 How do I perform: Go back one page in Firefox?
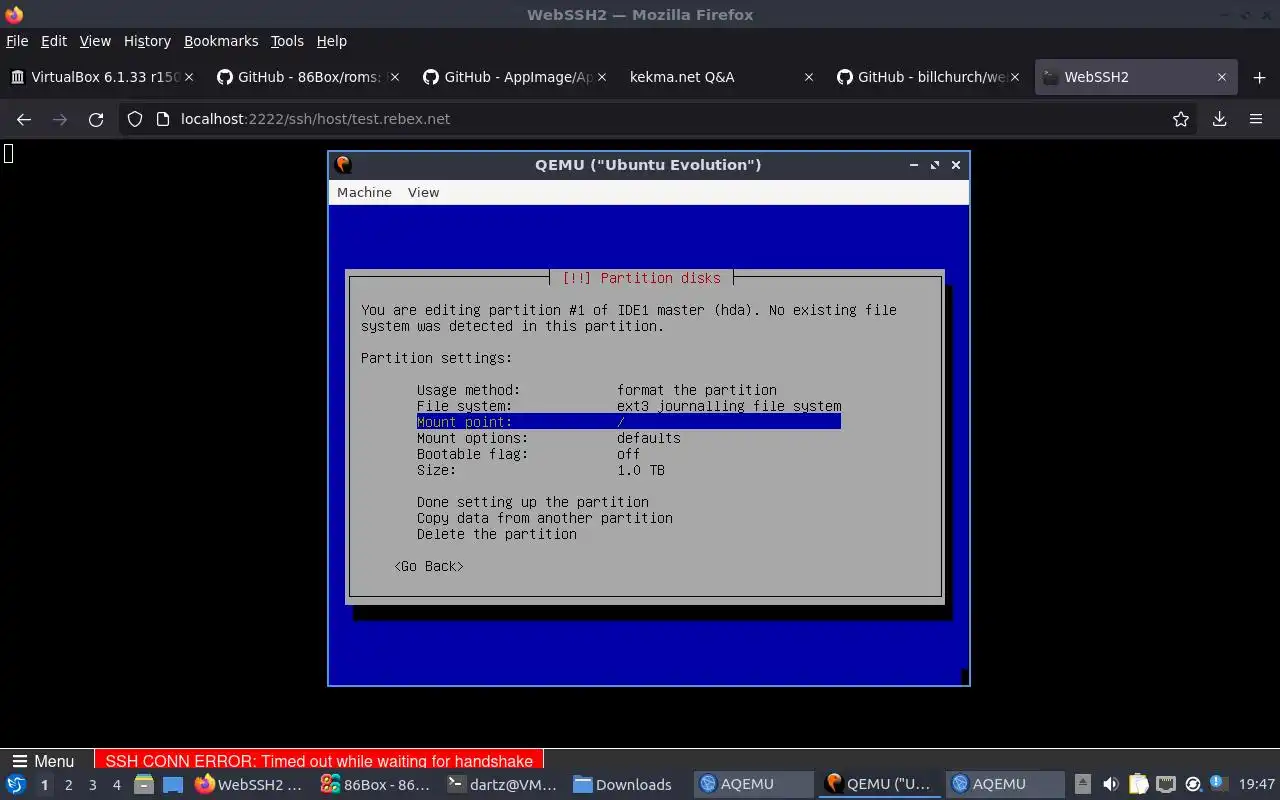(24, 119)
